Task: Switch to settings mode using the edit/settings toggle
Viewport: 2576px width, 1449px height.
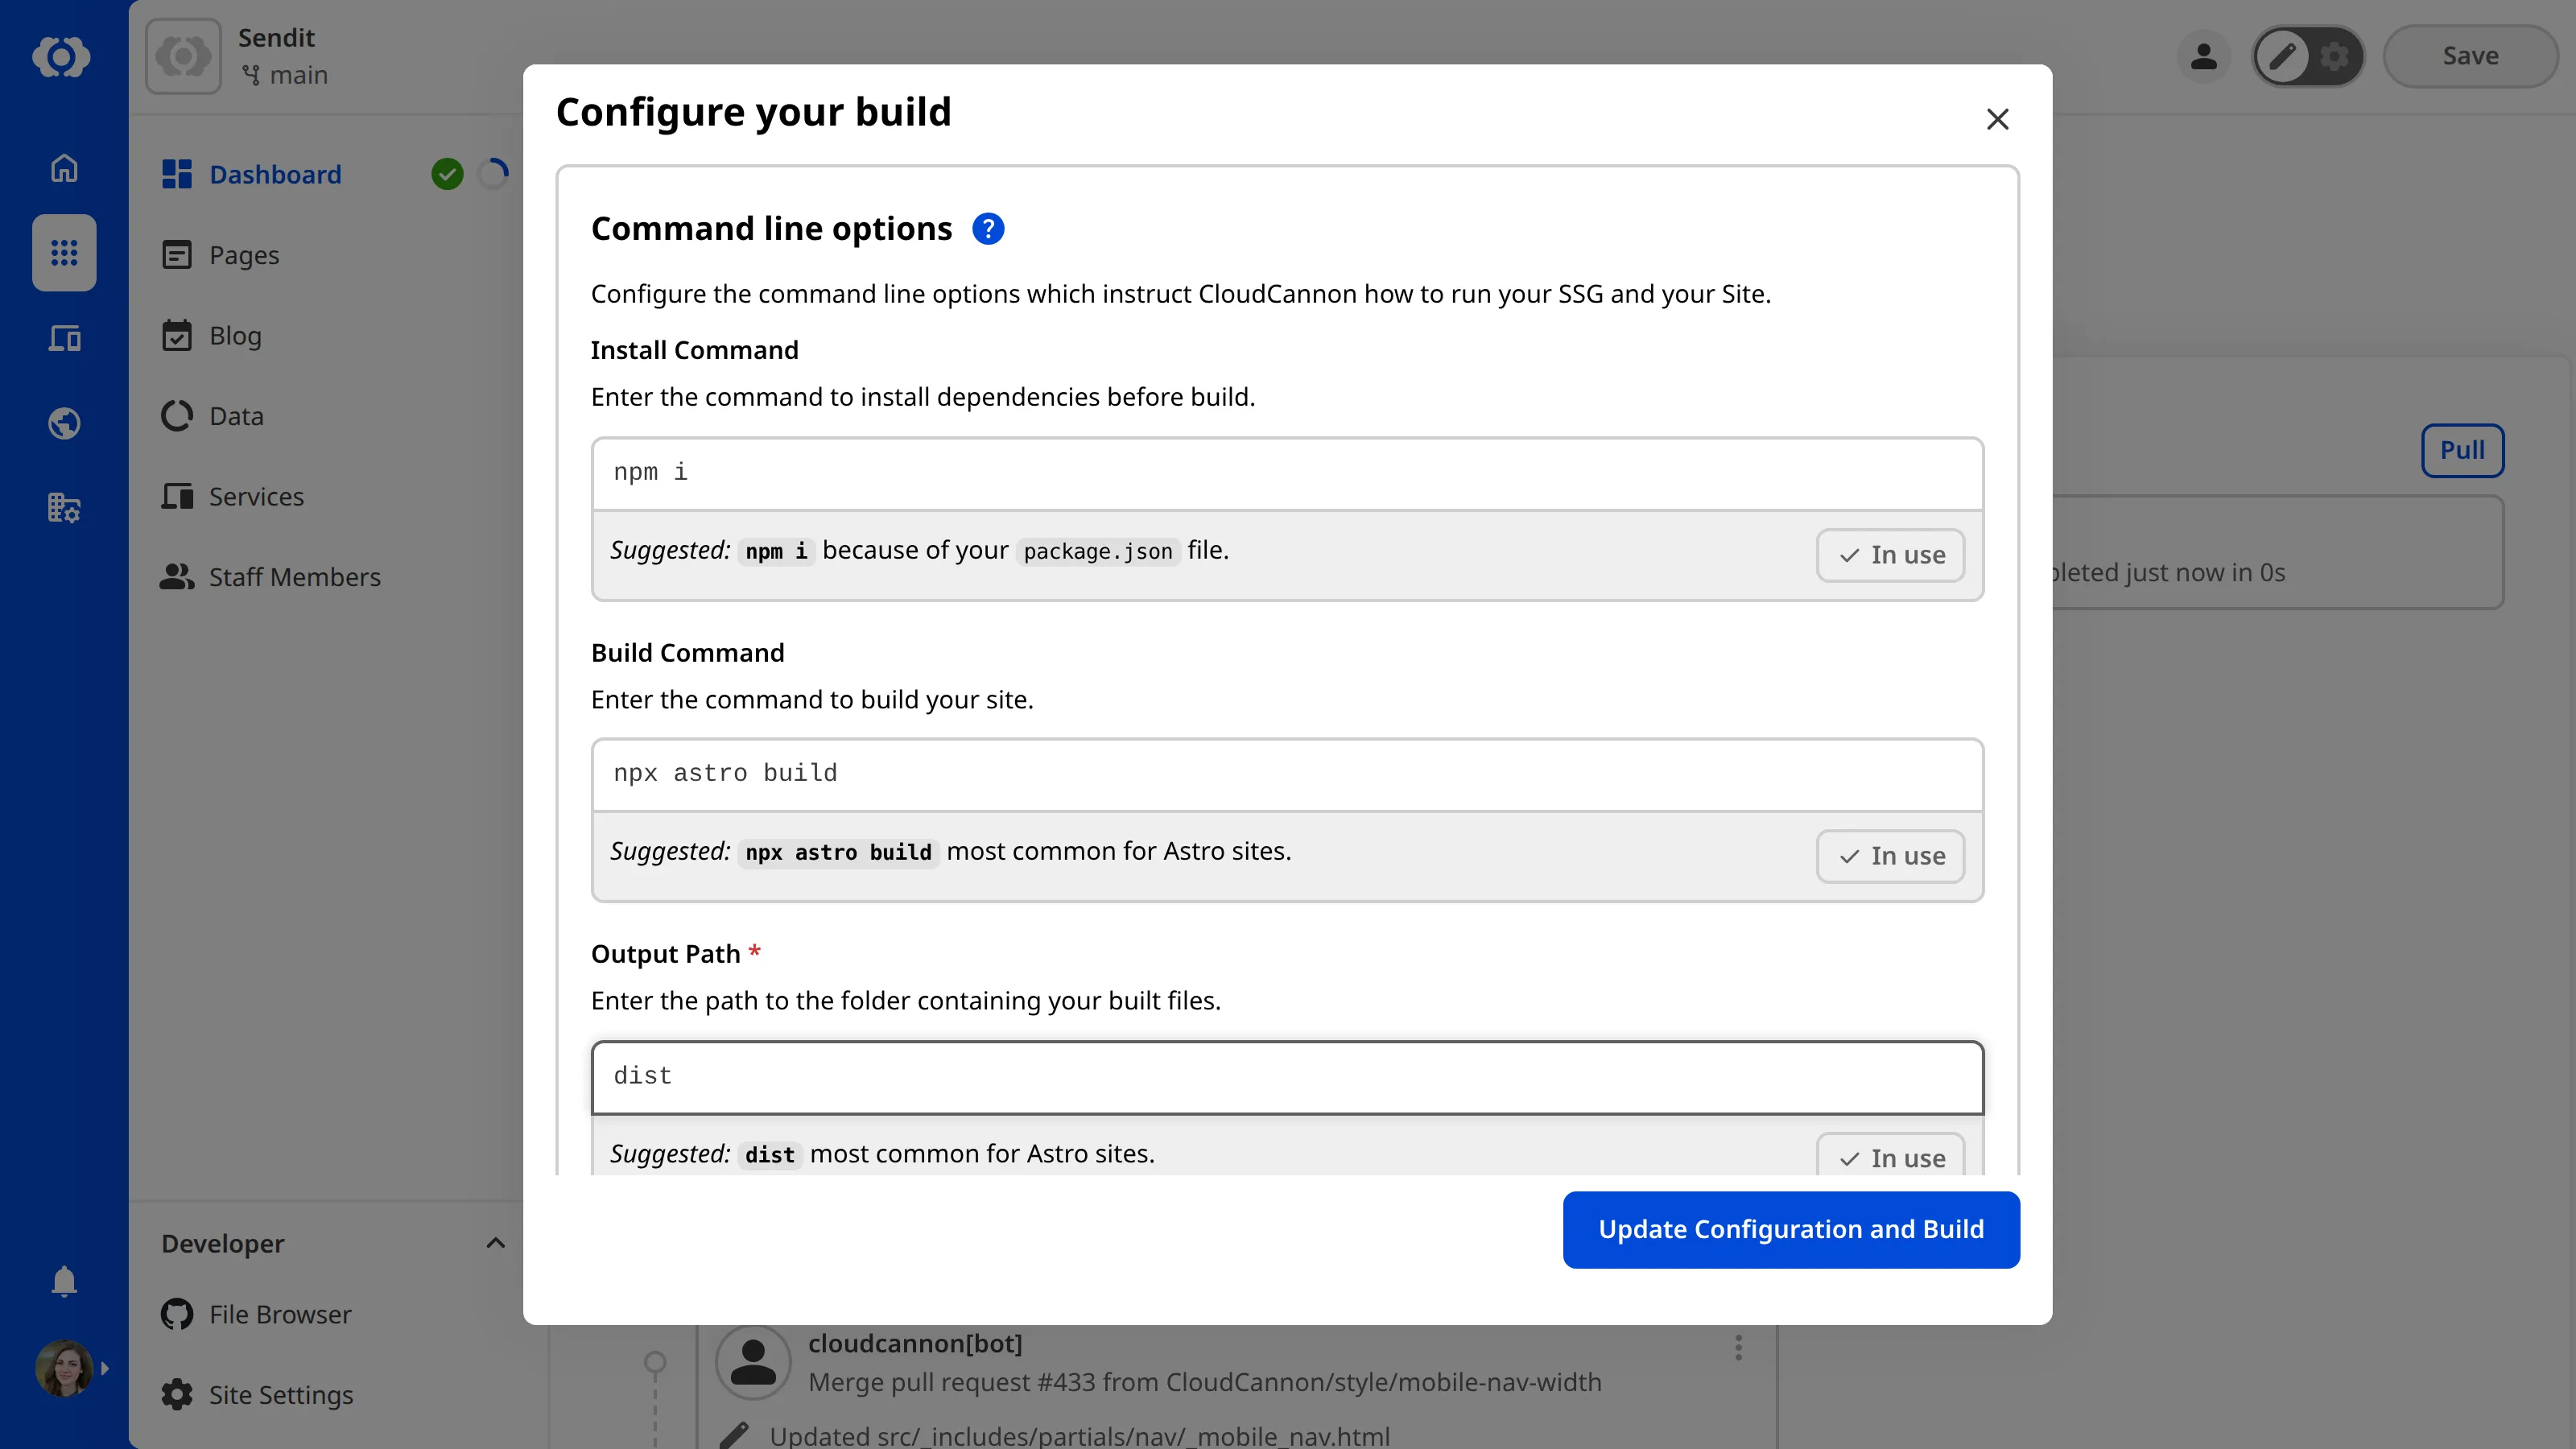Action: 2336,56
